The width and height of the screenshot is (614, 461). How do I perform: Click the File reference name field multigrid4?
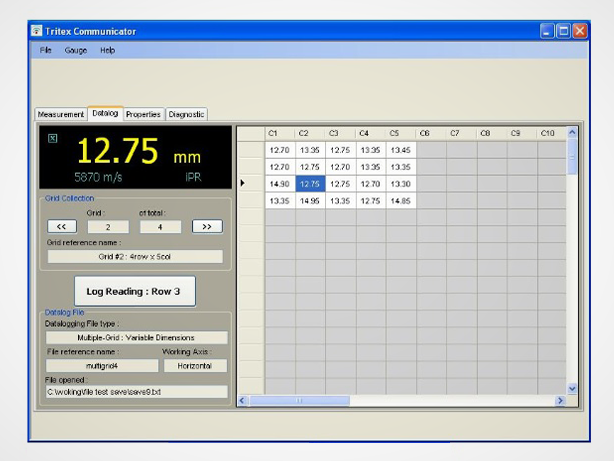102,366
